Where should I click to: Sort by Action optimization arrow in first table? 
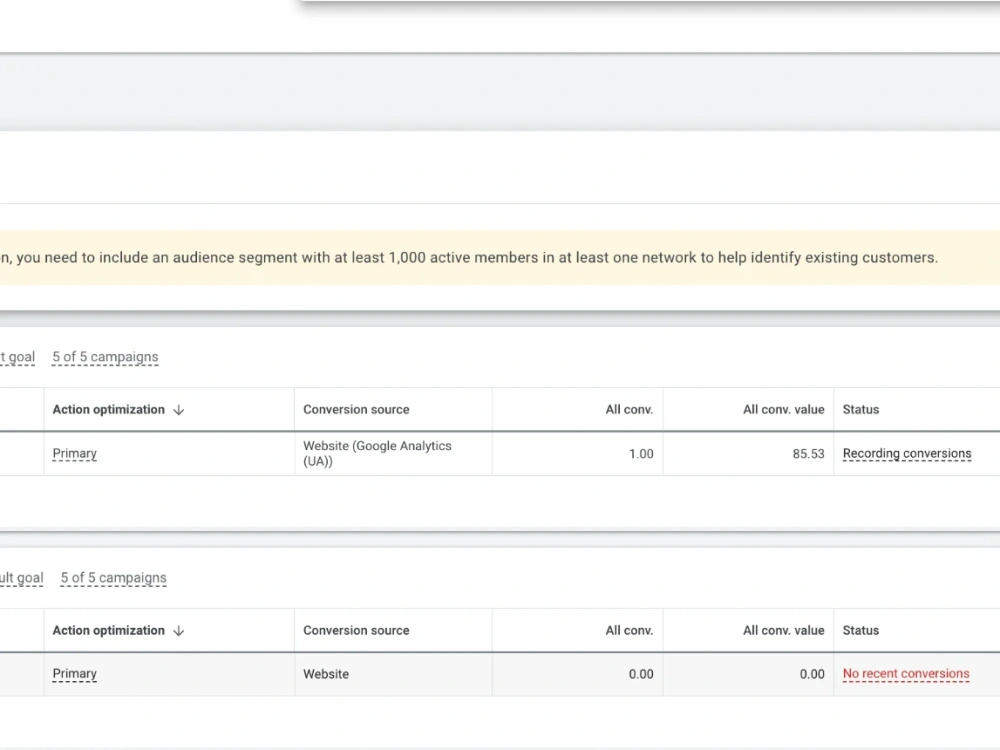(179, 410)
